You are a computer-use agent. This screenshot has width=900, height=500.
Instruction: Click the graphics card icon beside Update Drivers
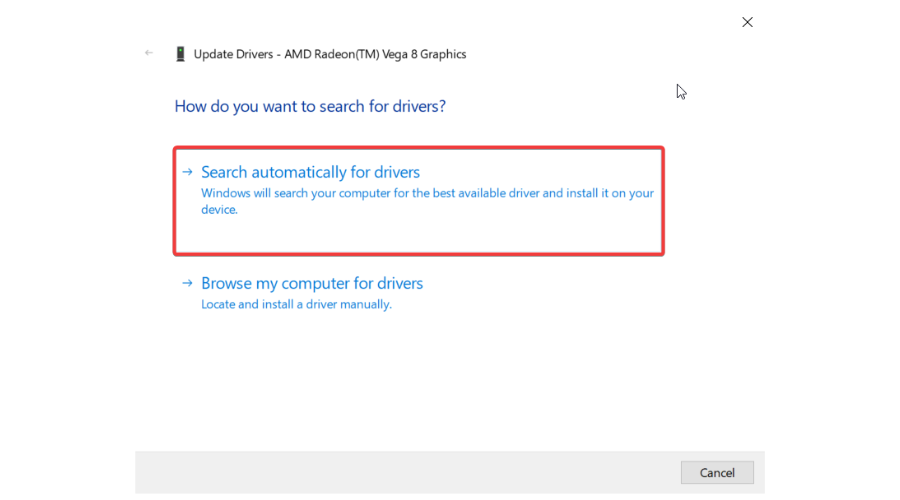[180, 54]
